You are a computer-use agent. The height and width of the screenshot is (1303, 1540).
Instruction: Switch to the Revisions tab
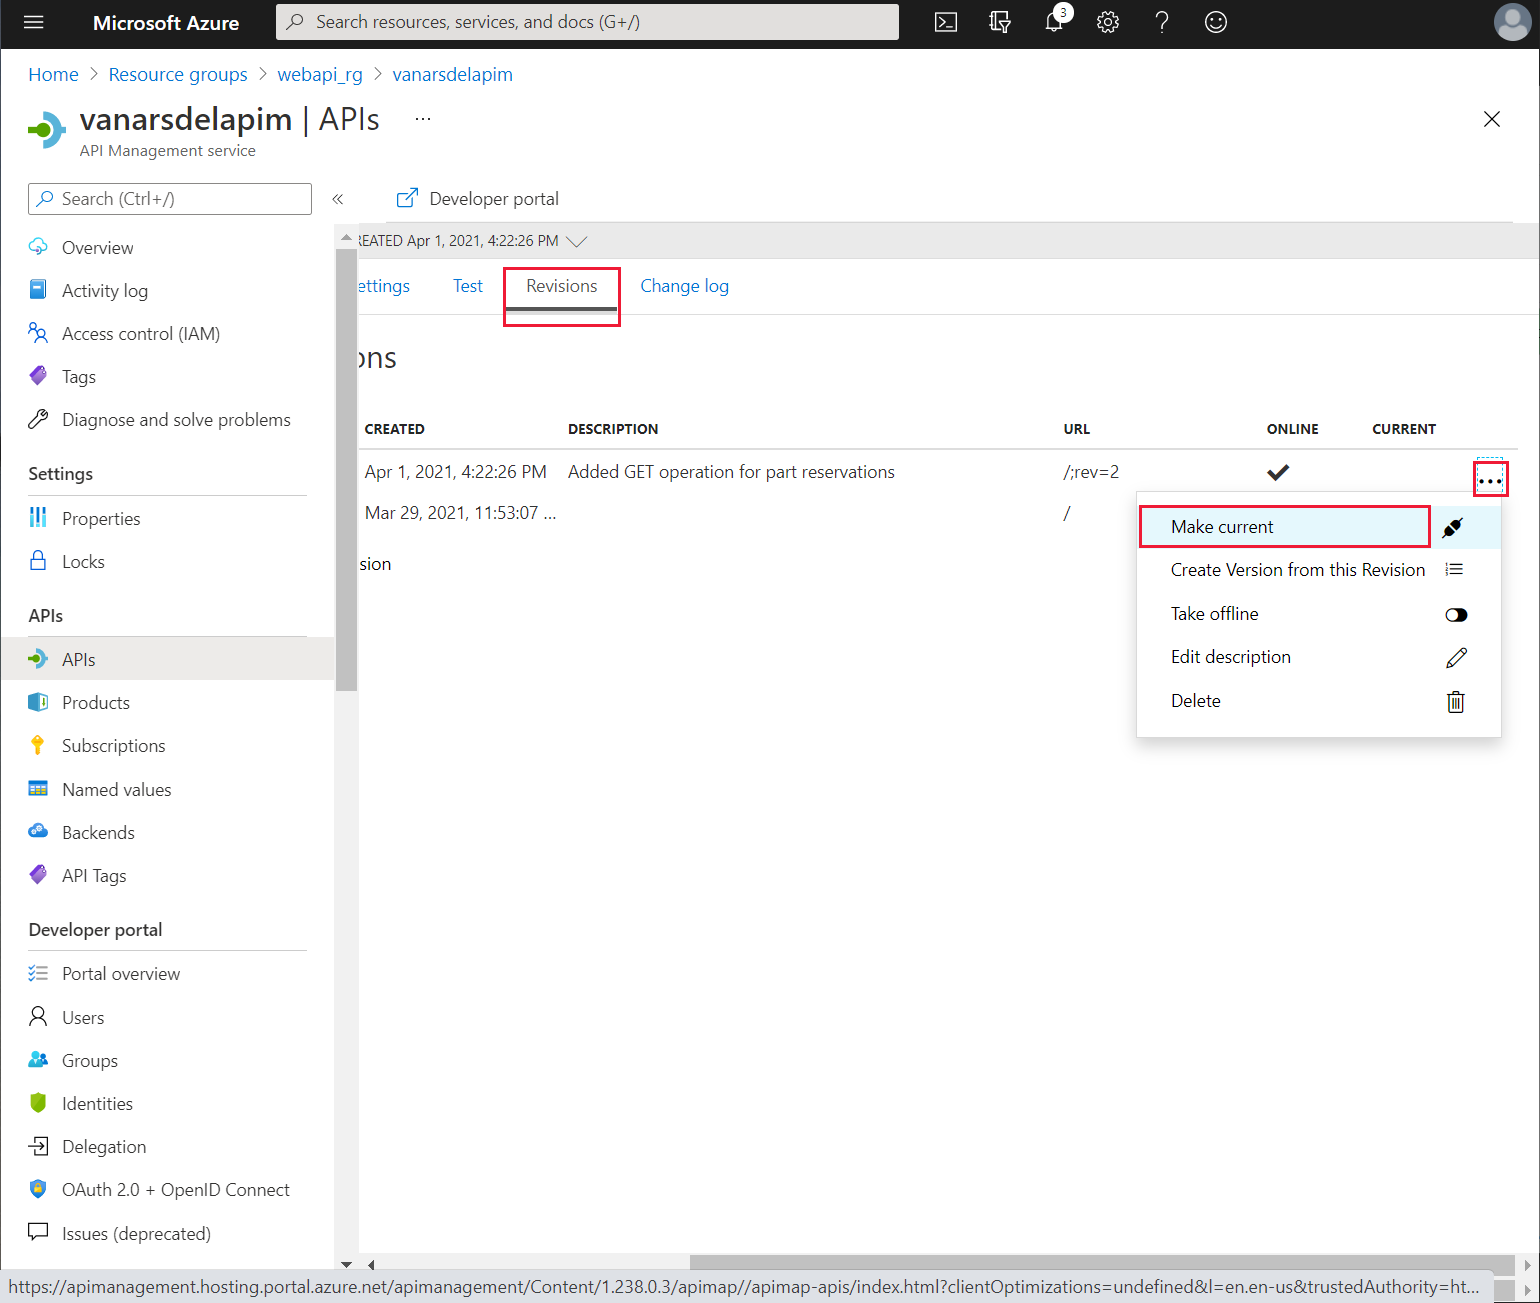click(x=561, y=287)
